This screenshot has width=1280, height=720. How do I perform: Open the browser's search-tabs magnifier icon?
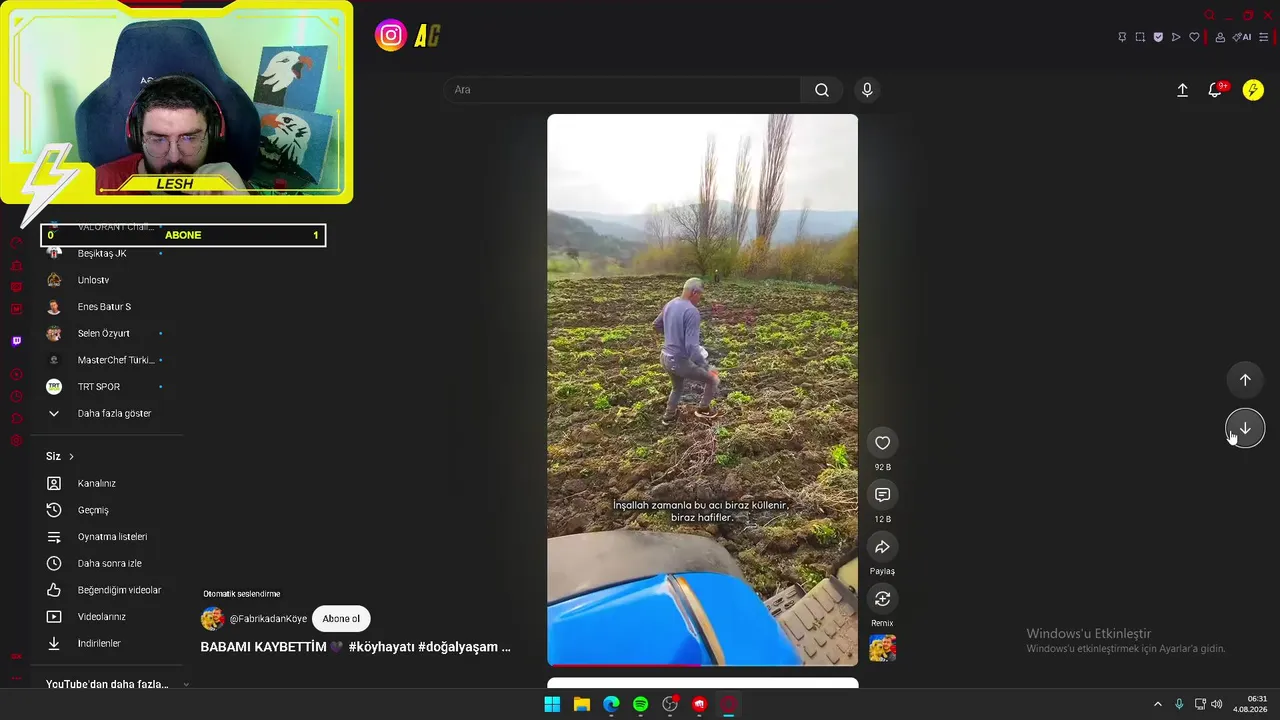pos(1209,15)
